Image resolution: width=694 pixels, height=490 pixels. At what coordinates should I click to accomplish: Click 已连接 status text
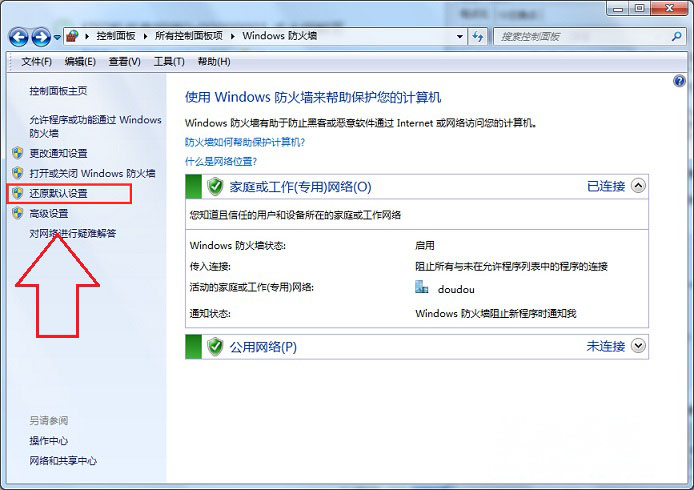pos(606,186)
